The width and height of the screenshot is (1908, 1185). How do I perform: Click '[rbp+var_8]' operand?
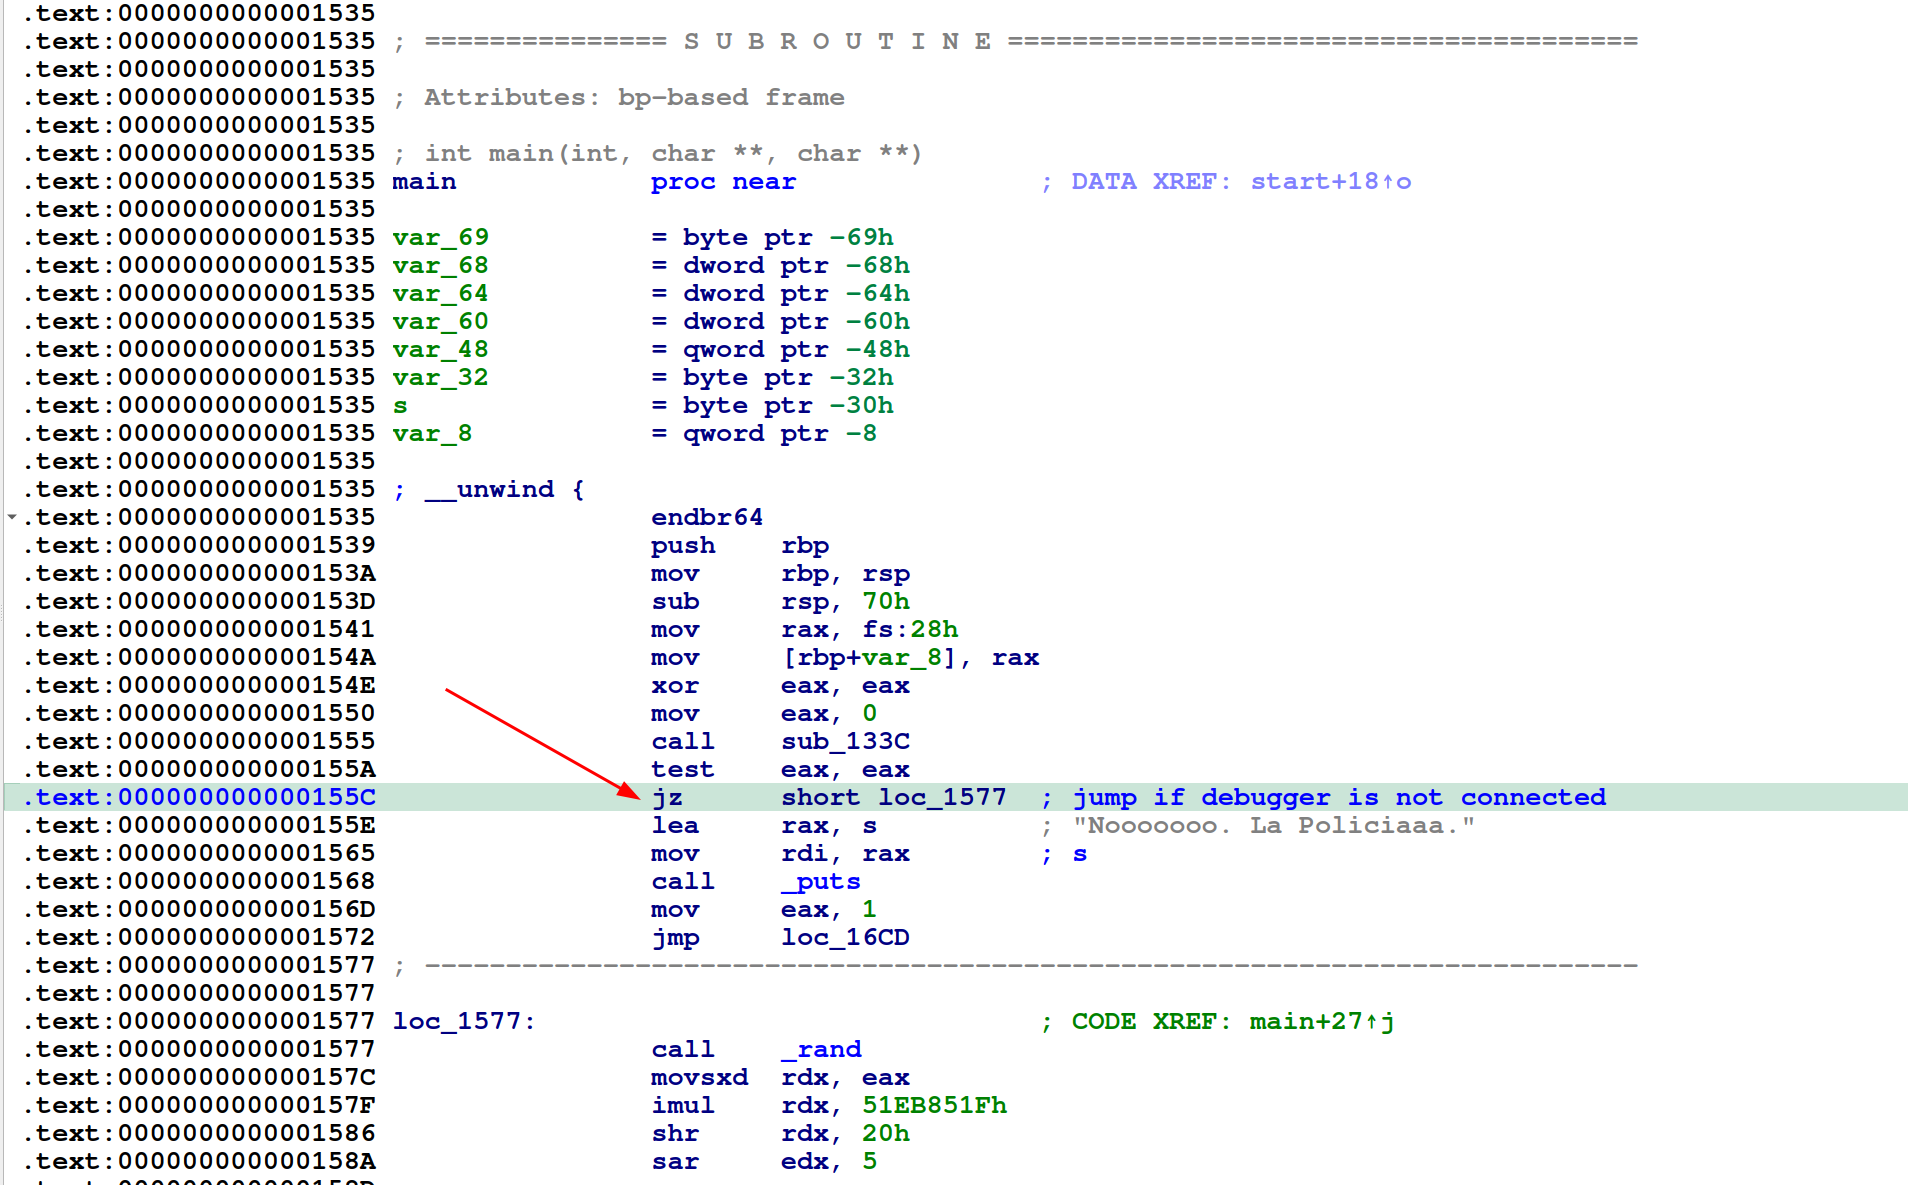point(869,657)
